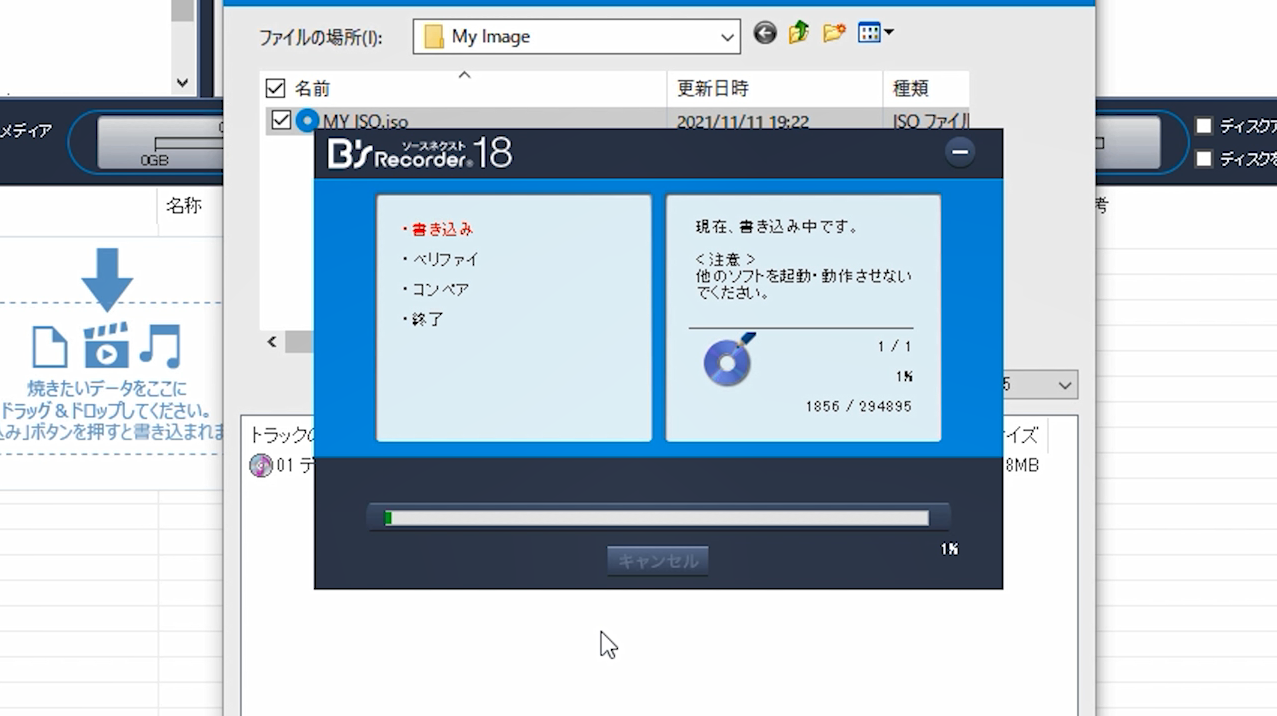The height and width of the screenshot is (716, 1277).
Task: Click the back navigation arrow icon
Action: pos(764,33)
